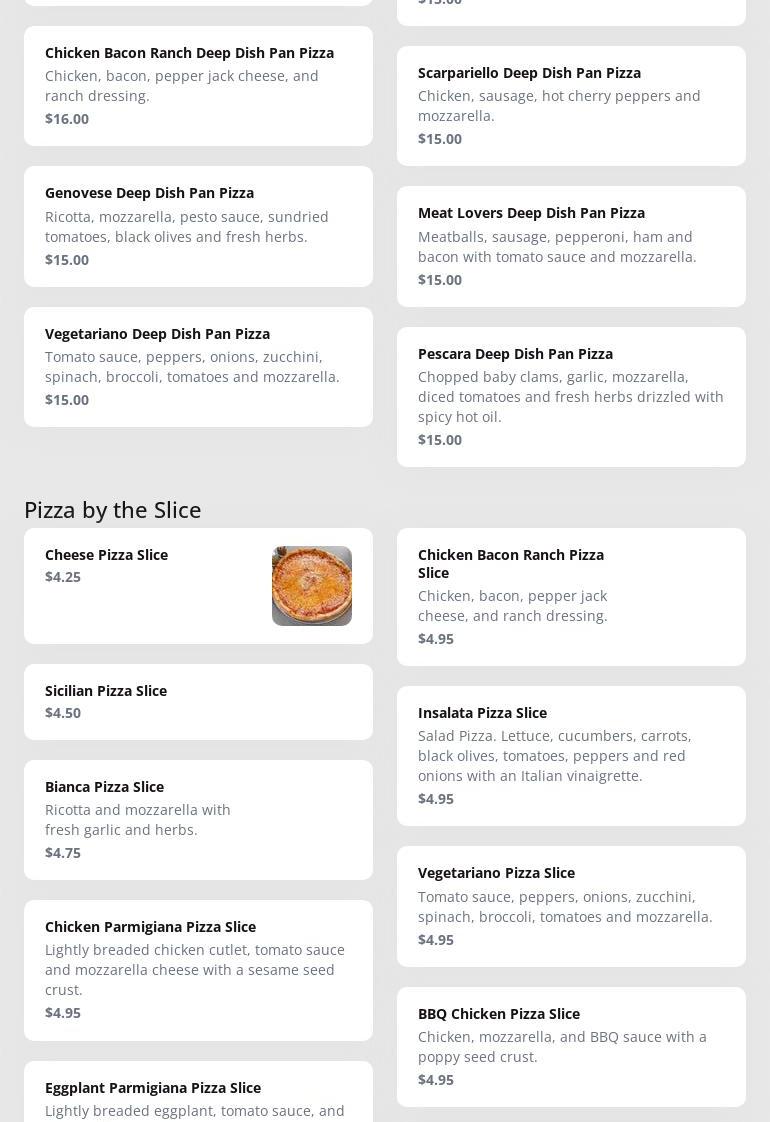
Task: Choose Chicken Parmigiana Pizza Slice
Action: [x=150, y=927]
